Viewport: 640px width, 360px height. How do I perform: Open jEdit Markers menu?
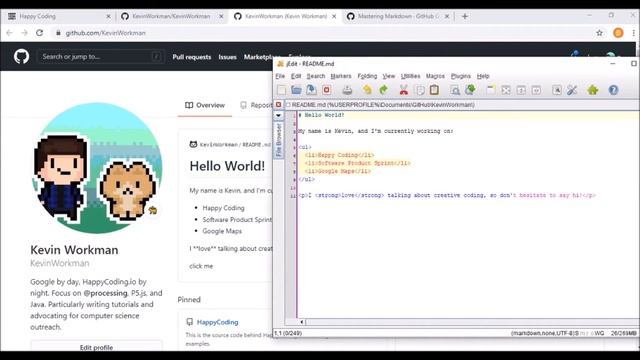341,76
